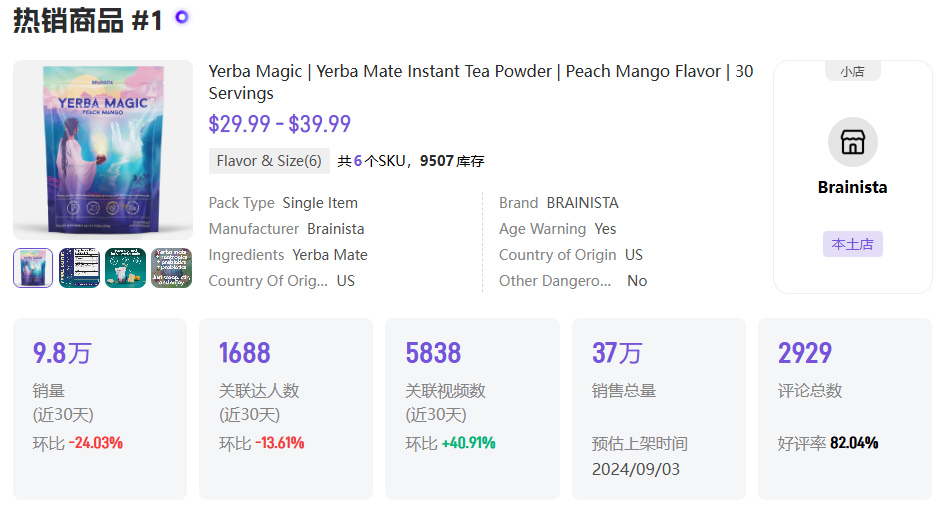
Task: Open the main Yerba Magic product image
Action: [x=103, y=150]
